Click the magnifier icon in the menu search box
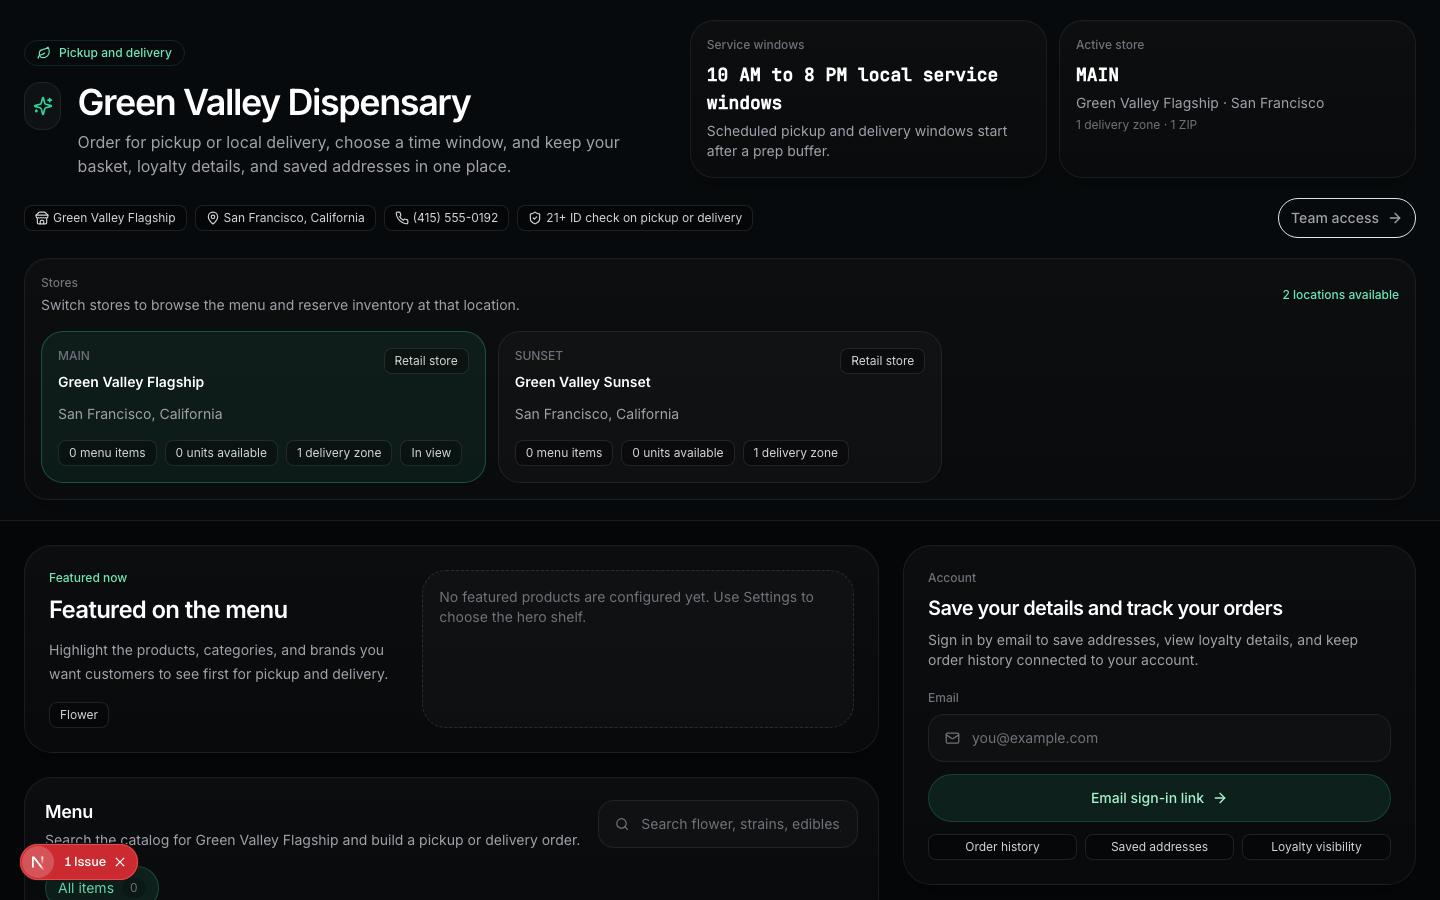 point(622,824)
